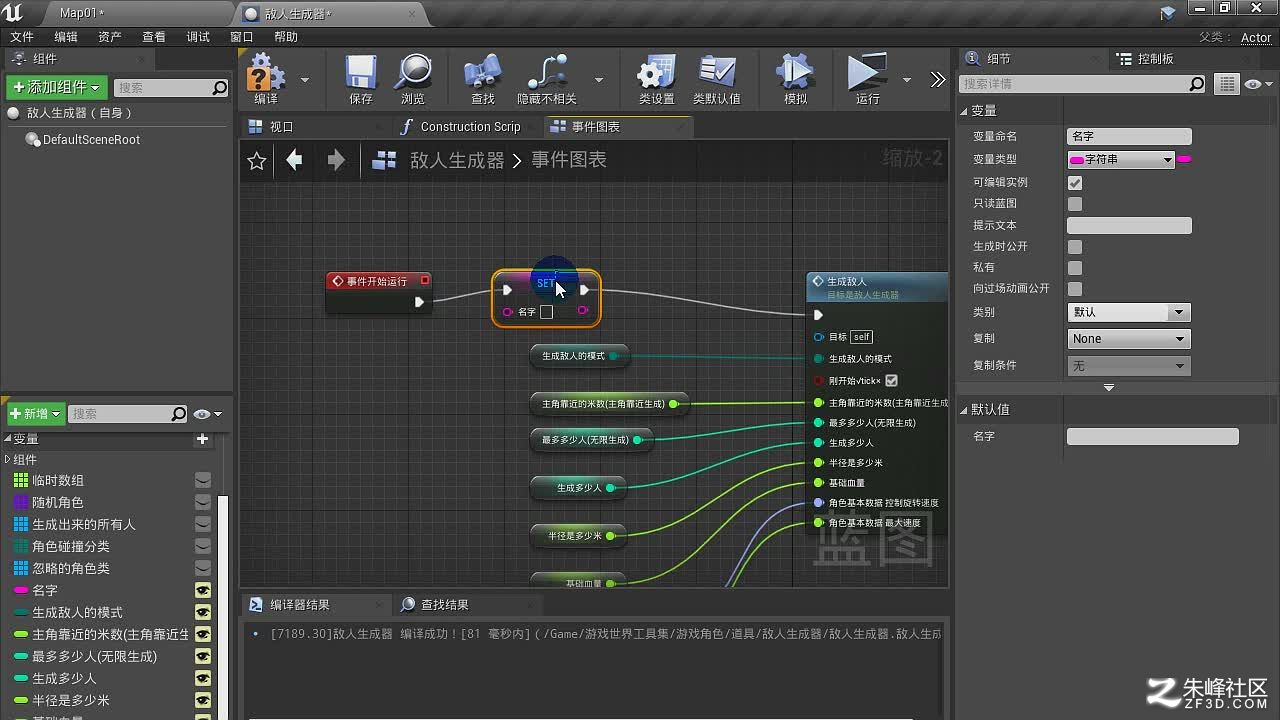This screenshot has width=1280, height=720.
Task: Compile the blueprint with 编译 icon
Action: point(266,78)
